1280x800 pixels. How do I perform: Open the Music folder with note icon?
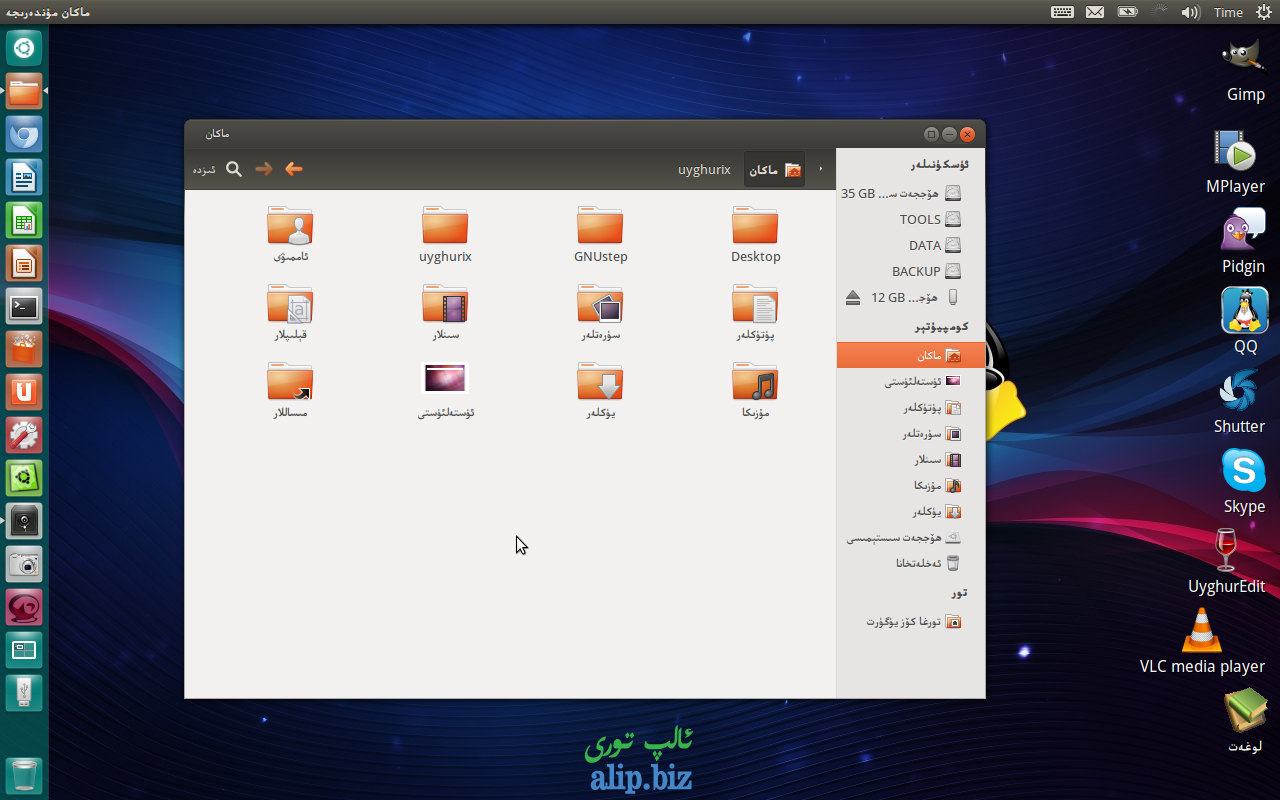pos(755,390)
